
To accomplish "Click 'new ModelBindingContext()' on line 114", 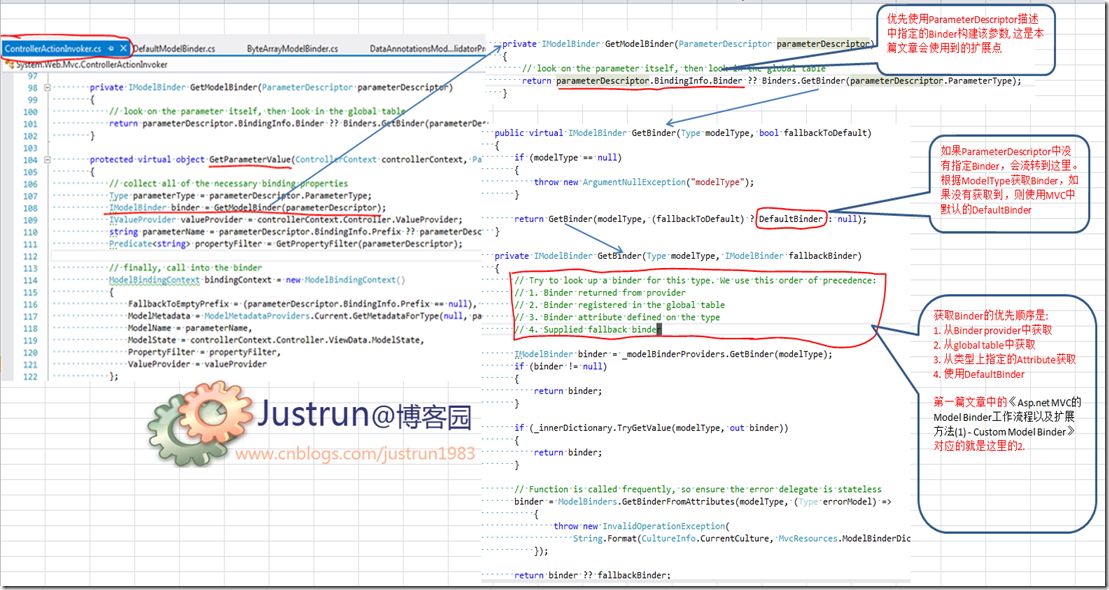I will (x=346, y=280).
